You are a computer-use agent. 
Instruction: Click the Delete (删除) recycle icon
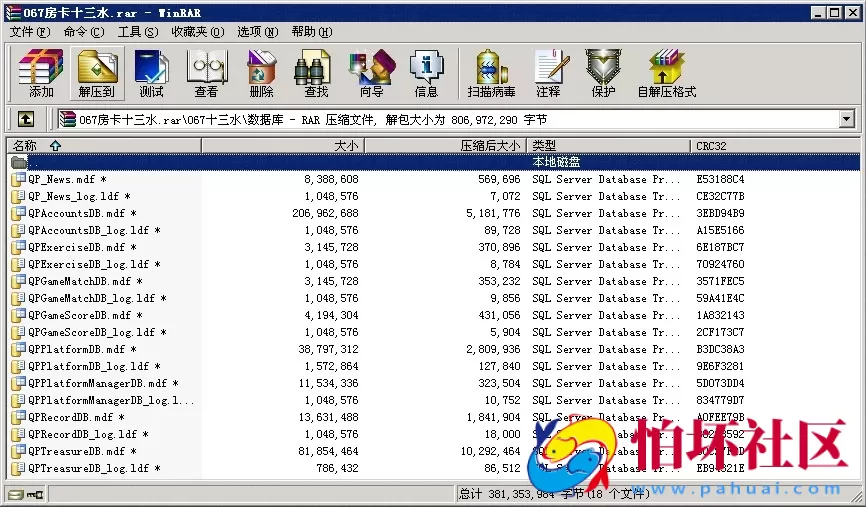pyautogui.click(x=261, y=73)
